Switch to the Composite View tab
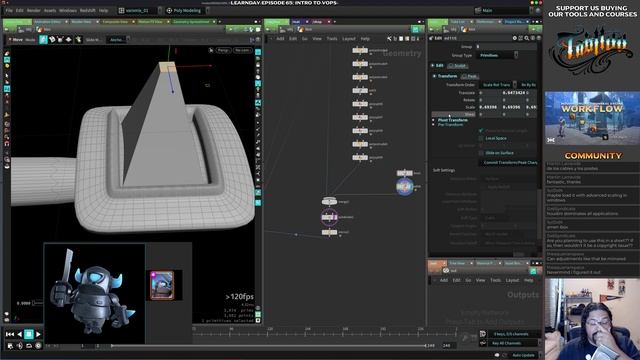 (x=115, y=22)
